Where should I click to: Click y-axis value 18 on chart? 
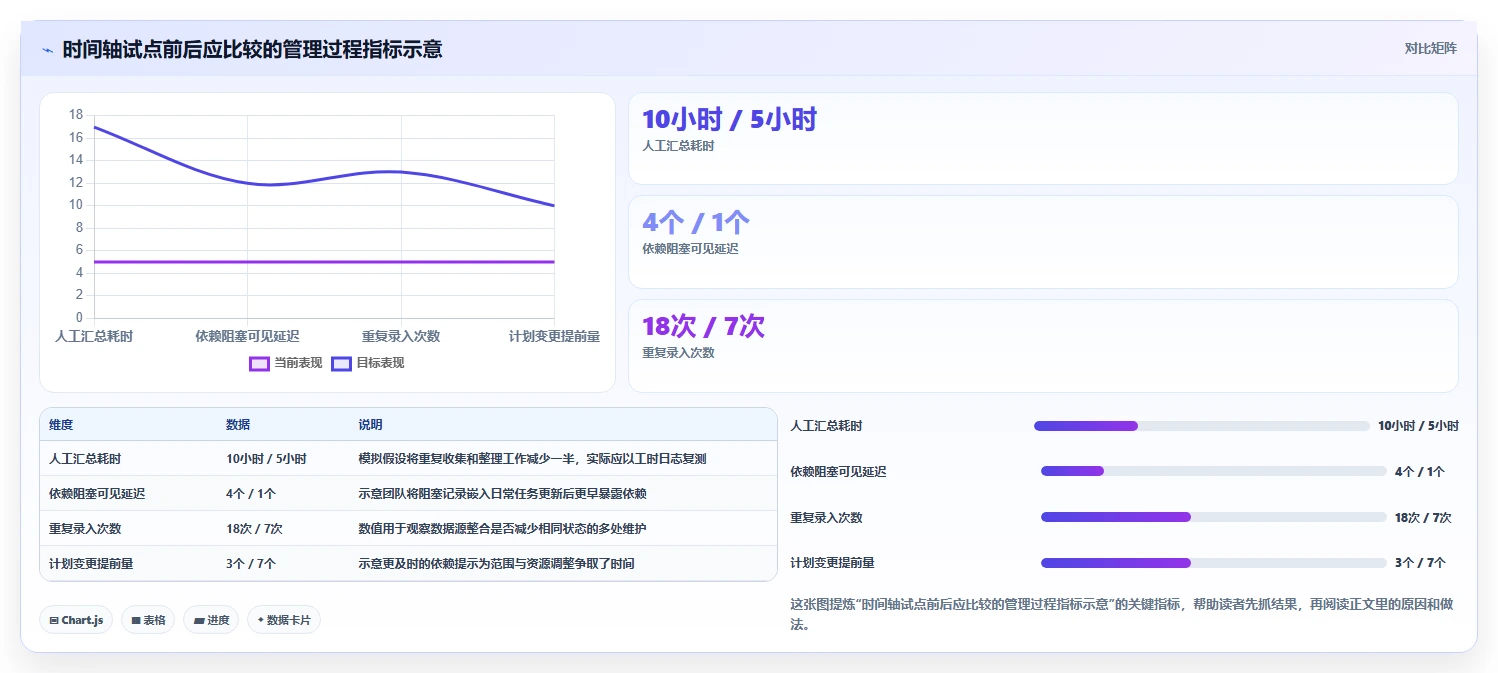[76, 115]
